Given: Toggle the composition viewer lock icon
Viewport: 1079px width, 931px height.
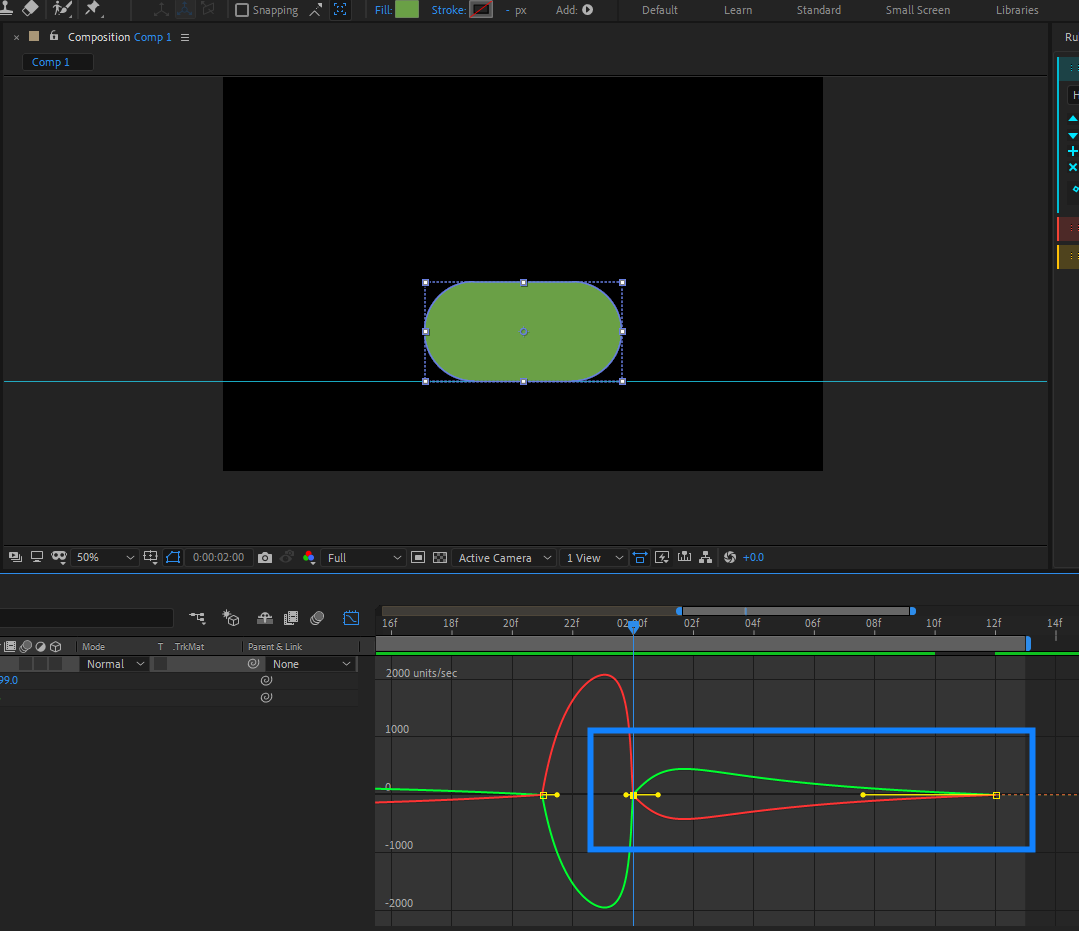Looking at the screenshot, I should [54, 37].
